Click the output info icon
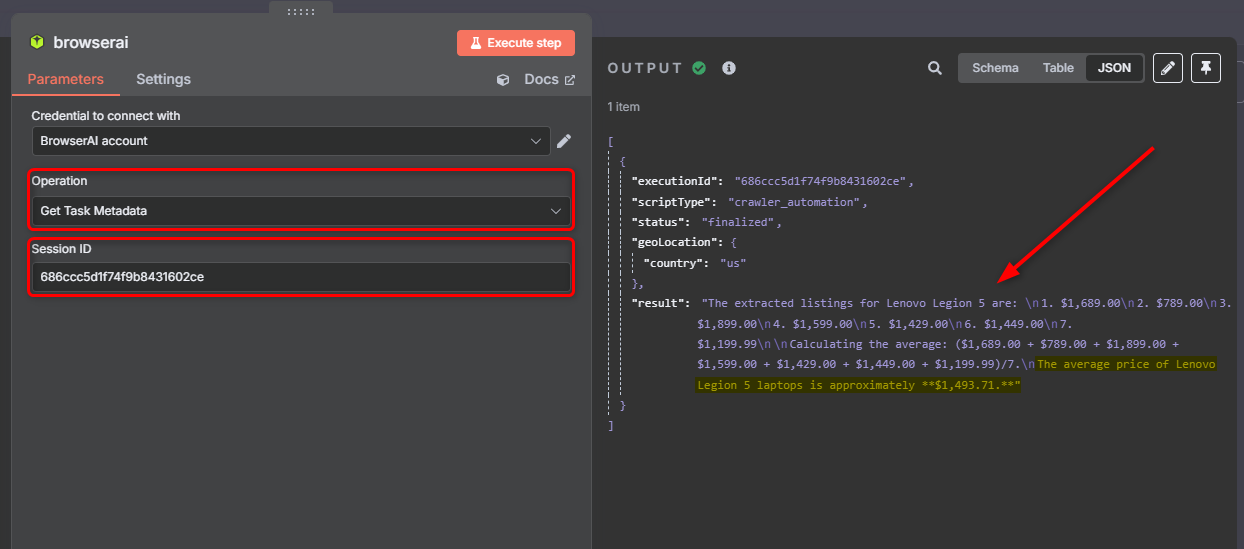 point(729,68)
